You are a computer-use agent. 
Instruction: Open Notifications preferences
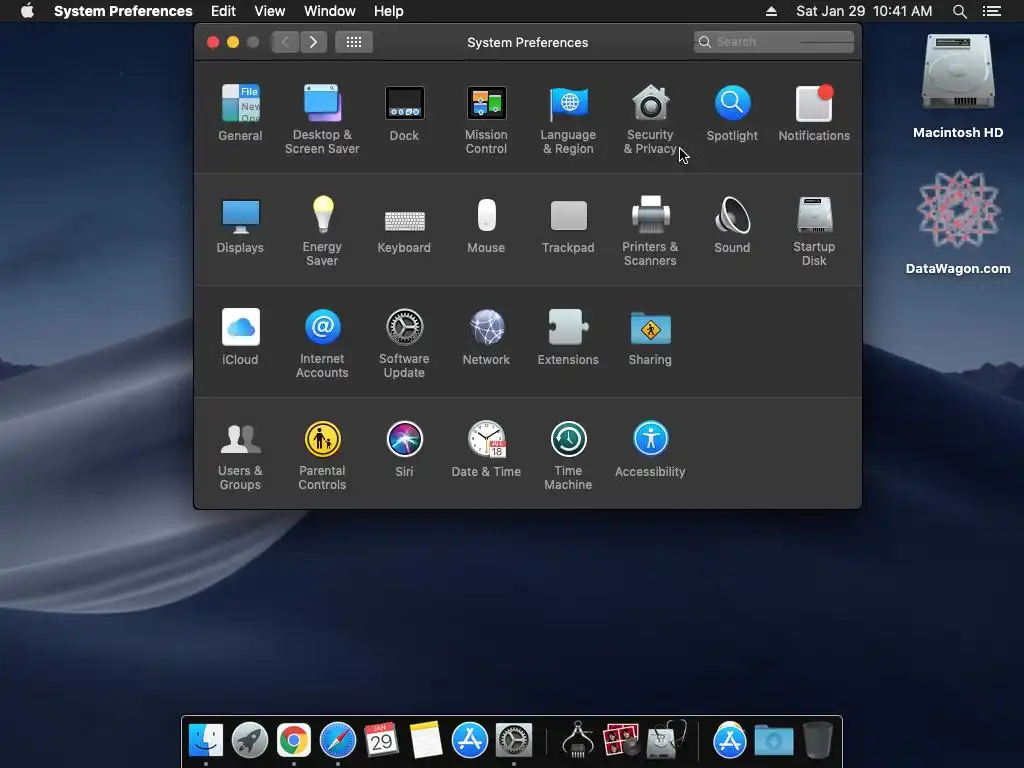(x=814, y=113)
